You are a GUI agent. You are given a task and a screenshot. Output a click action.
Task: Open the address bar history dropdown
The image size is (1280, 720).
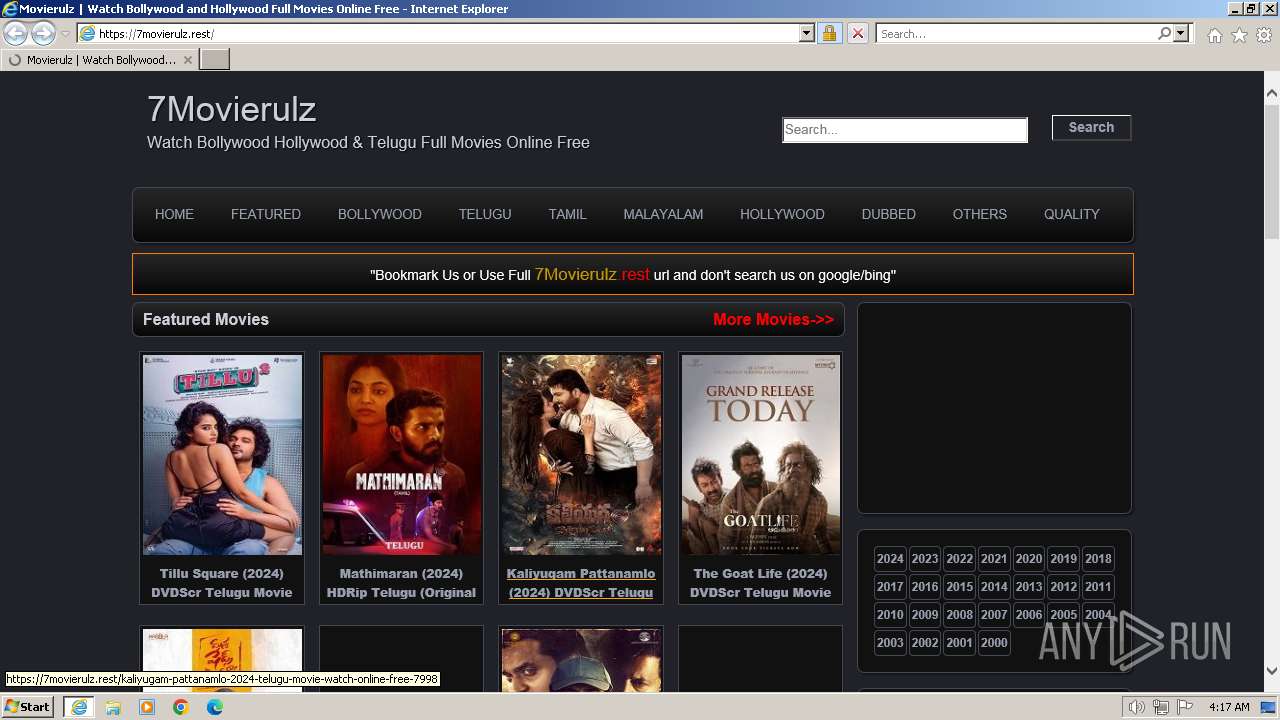click(x=807, y=34)
